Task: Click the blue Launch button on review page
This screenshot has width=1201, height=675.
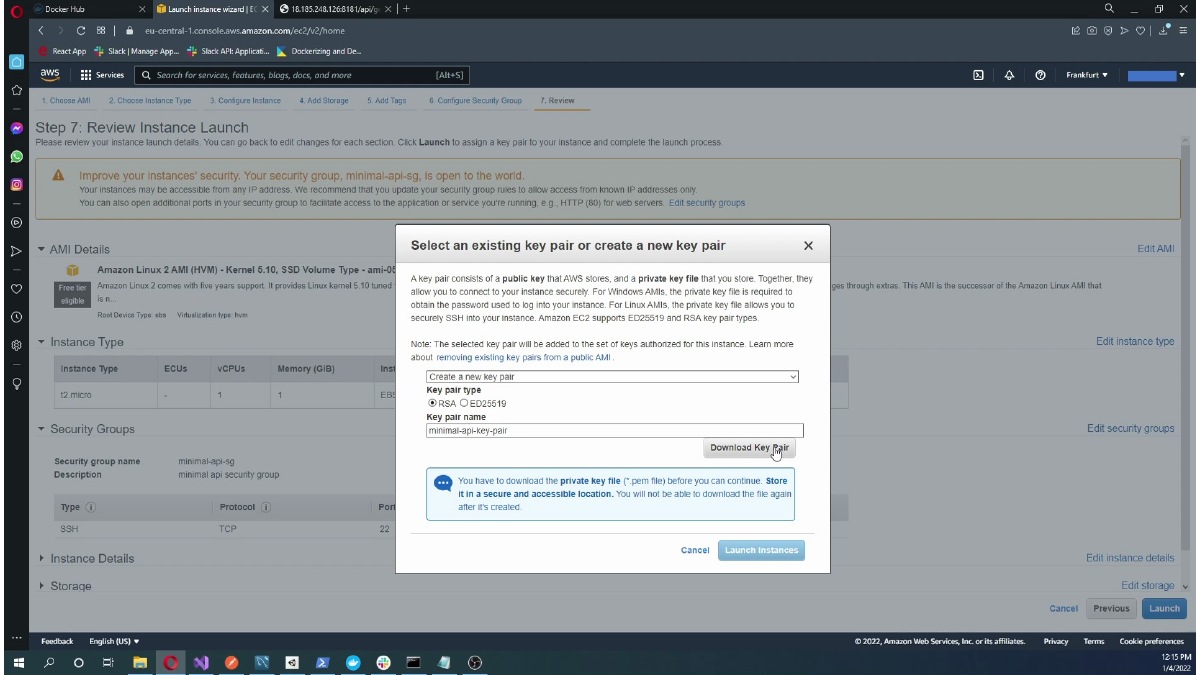Action: [x=1164, y=608]
